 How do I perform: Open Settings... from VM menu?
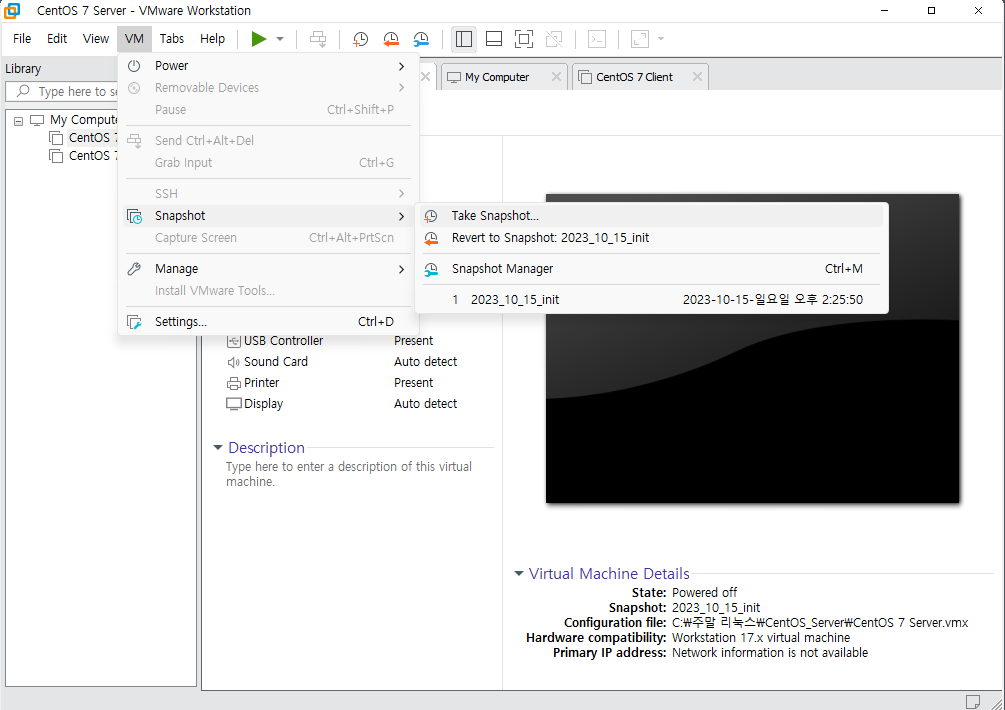[x=268, y=322]
